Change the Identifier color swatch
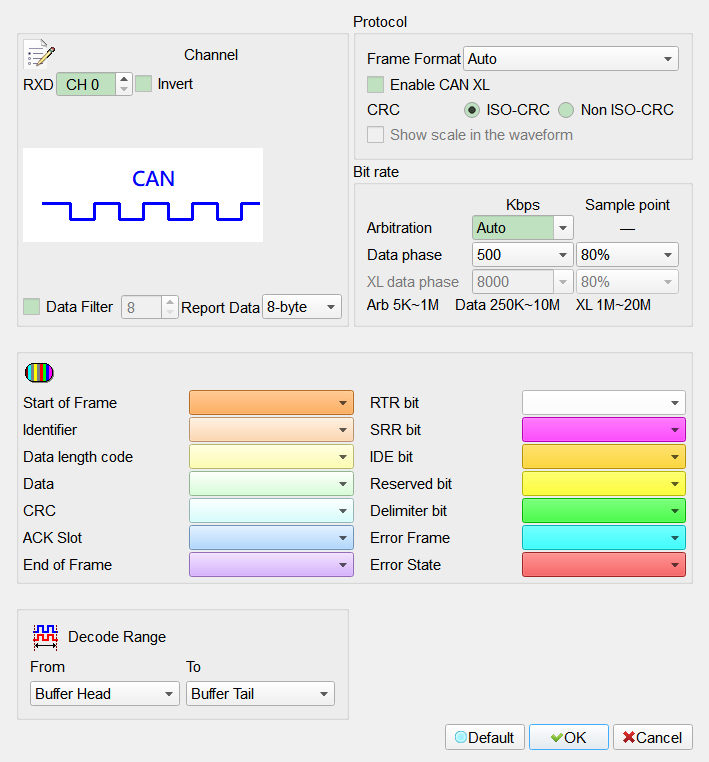Screen dimensions: 709x762 click(271, 430)
